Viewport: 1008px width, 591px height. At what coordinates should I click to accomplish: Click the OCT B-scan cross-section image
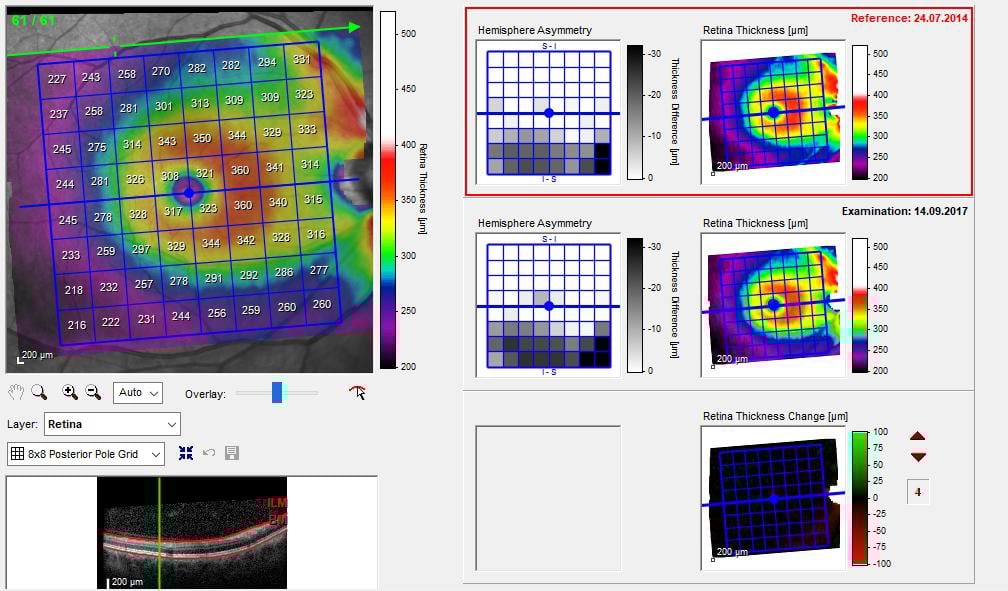[191, 532]
